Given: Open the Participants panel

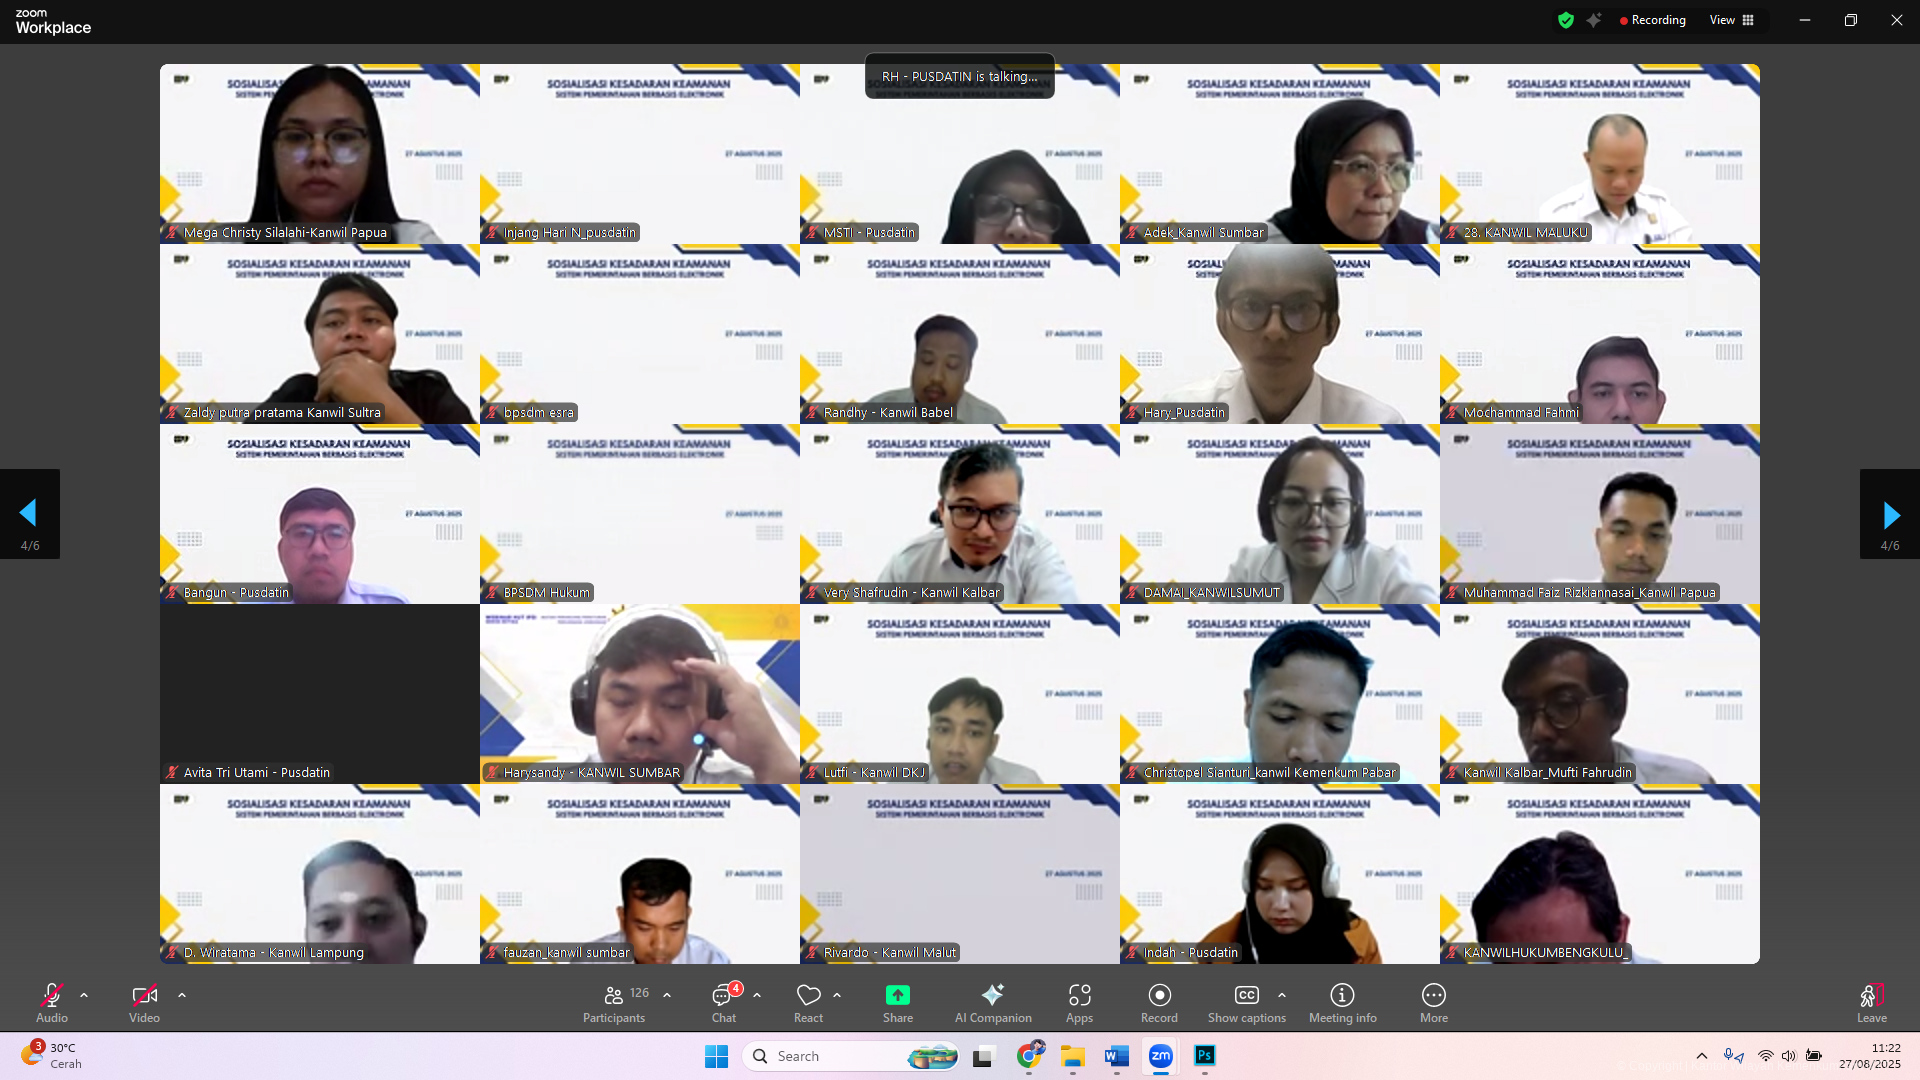Looking at the screenshot, I should tap(614, 1000).
